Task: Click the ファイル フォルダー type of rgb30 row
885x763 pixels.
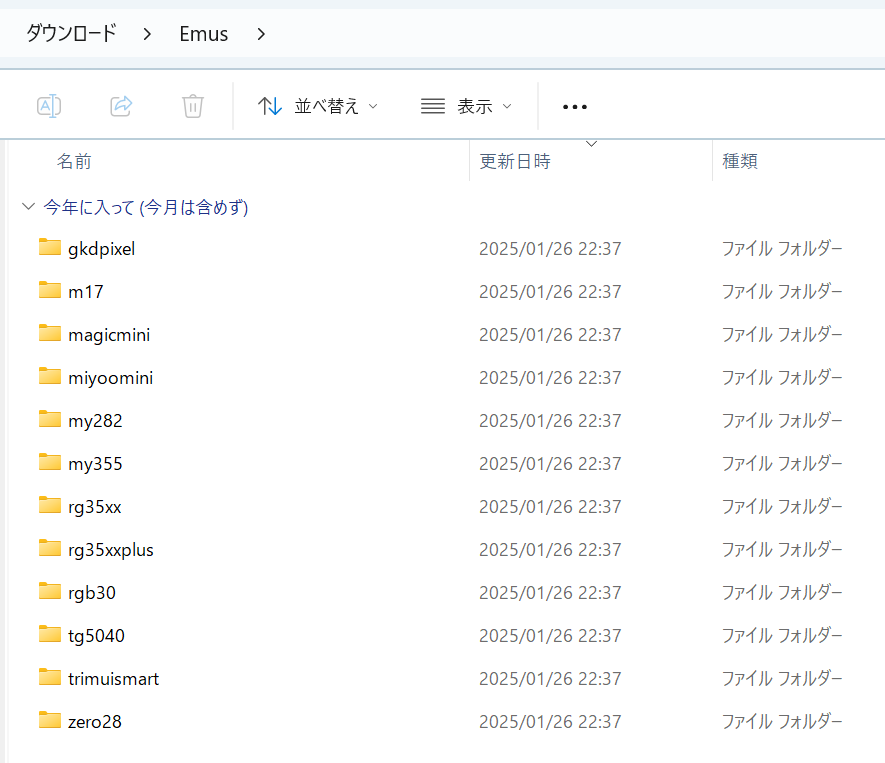Action: point(782,593)
